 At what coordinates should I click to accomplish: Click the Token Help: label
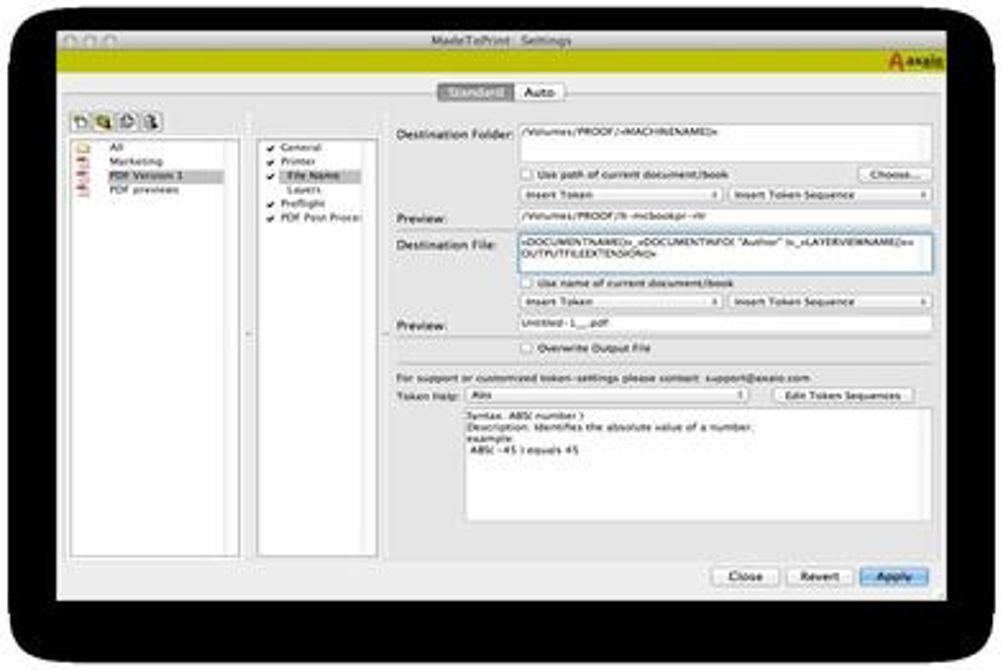click(428, 396)
